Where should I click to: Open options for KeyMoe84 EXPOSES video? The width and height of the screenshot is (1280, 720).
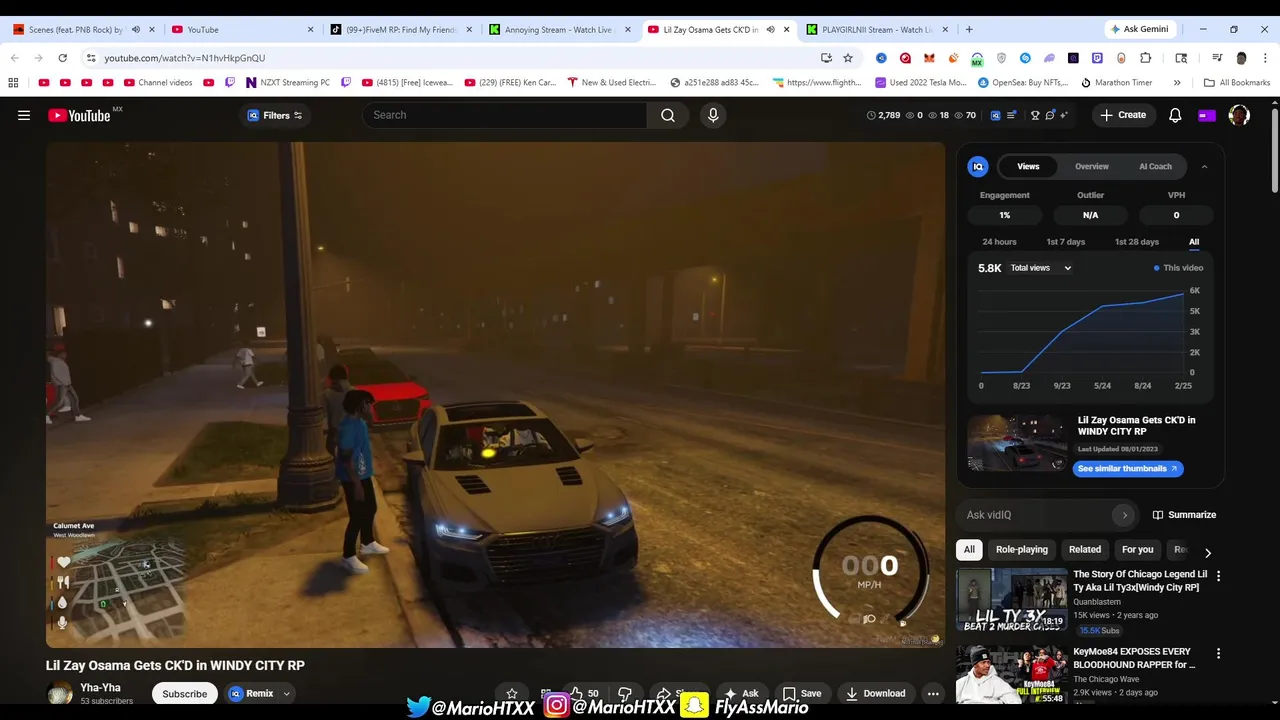(x=1218, y=653)
